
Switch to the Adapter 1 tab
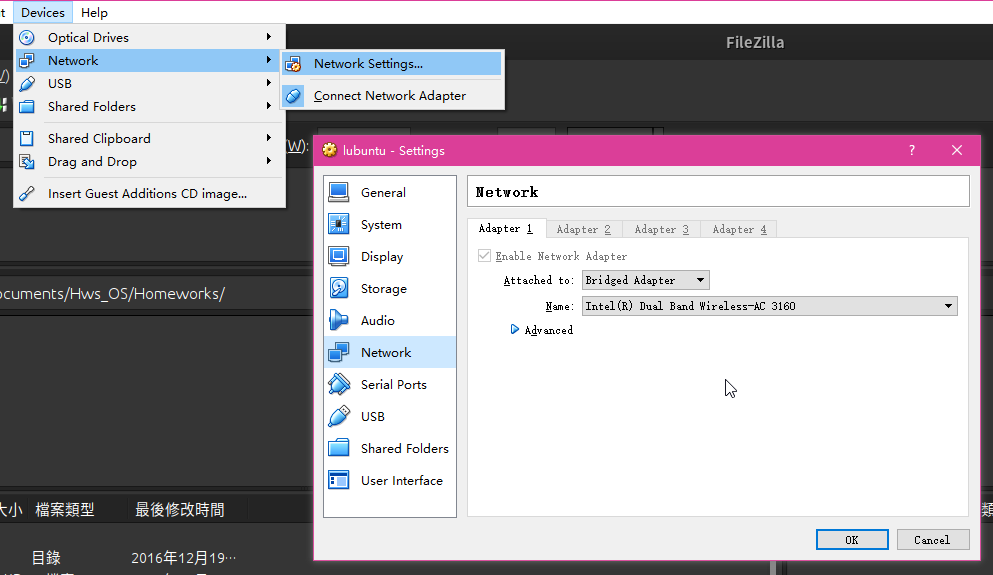(x=506, y=229)
